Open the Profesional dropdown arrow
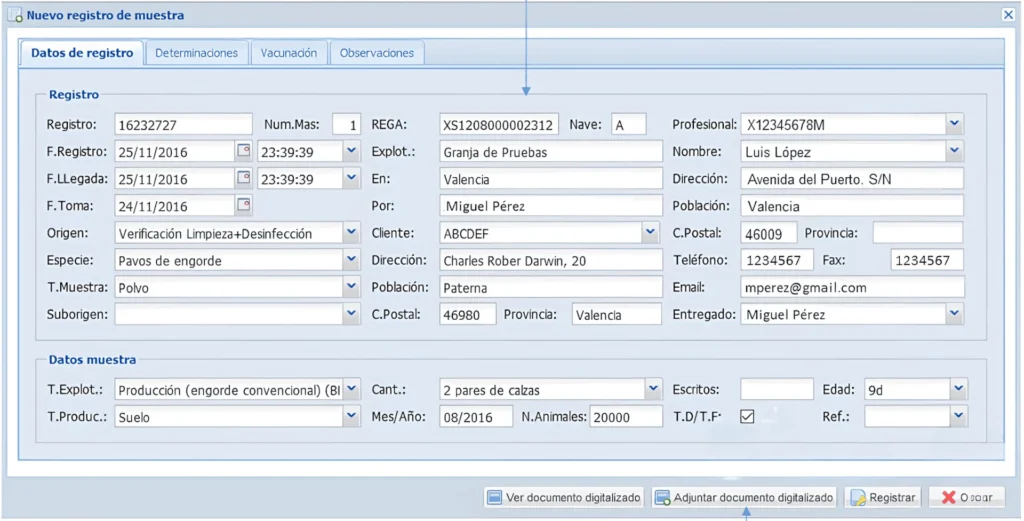Screen dimensions: 1024x521 pyautogui.click(x=955, y=124)
